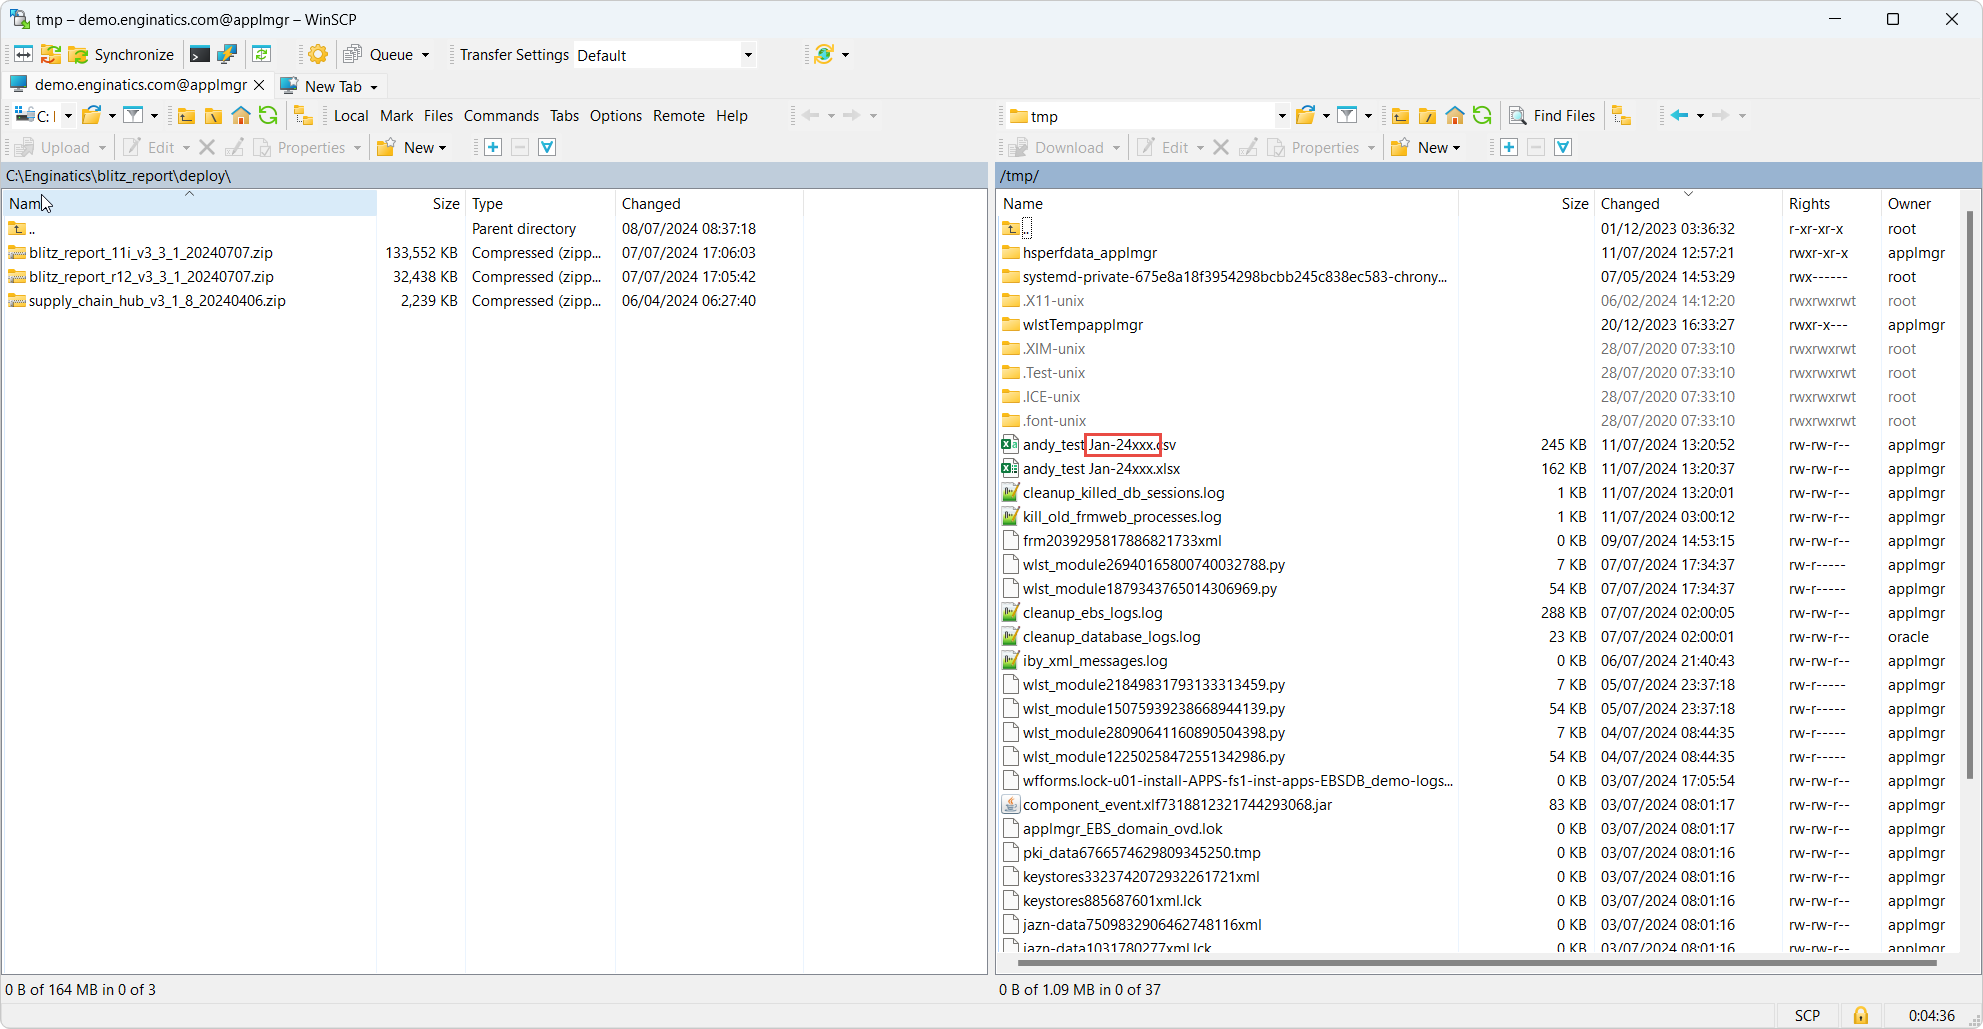
Task: Click the local panel filter icon
Action: tap(133, 116)
